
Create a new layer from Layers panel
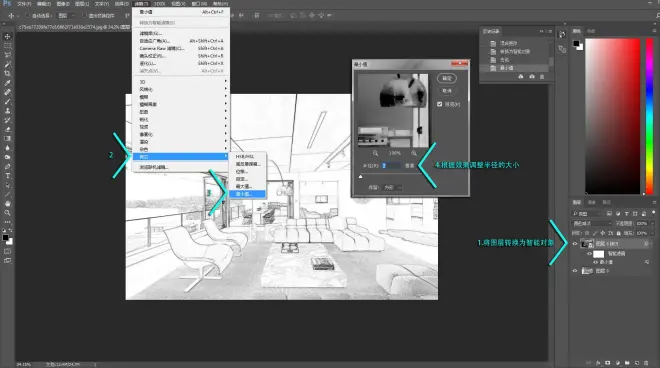click(x=637, y=363)
